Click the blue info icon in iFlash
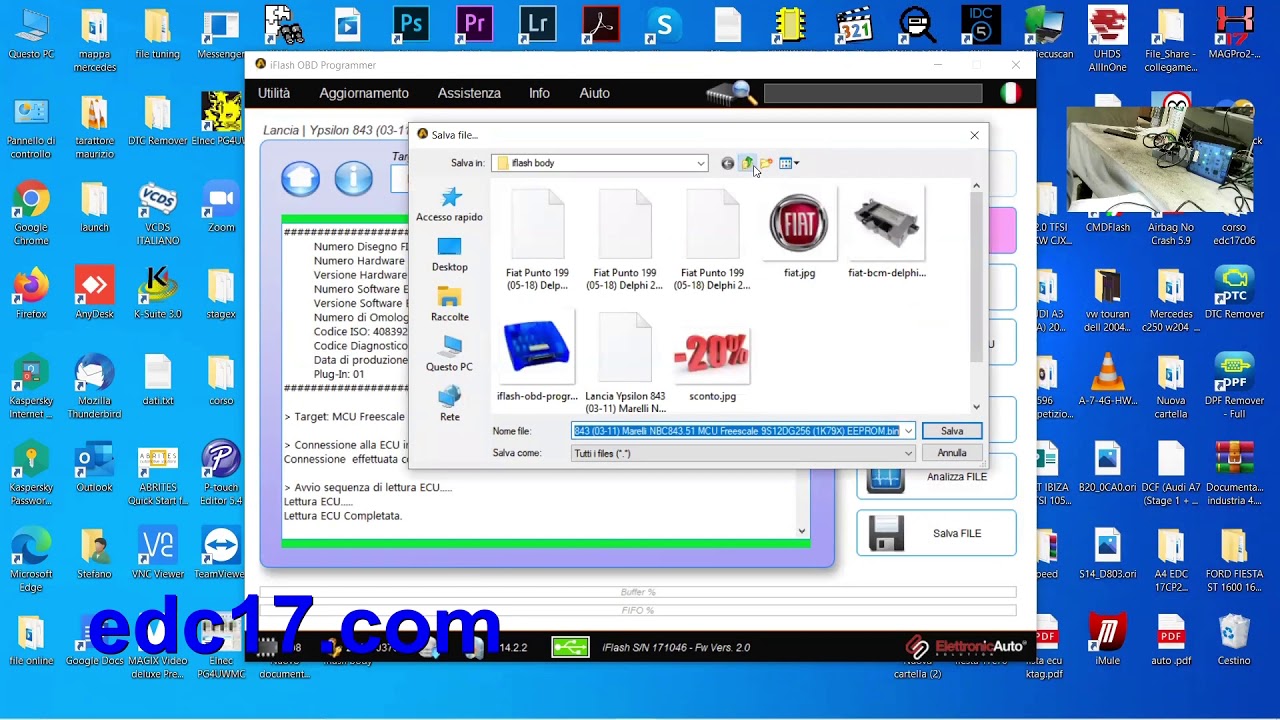Viewport: 1280px width, 720px height. click(353, 178)
